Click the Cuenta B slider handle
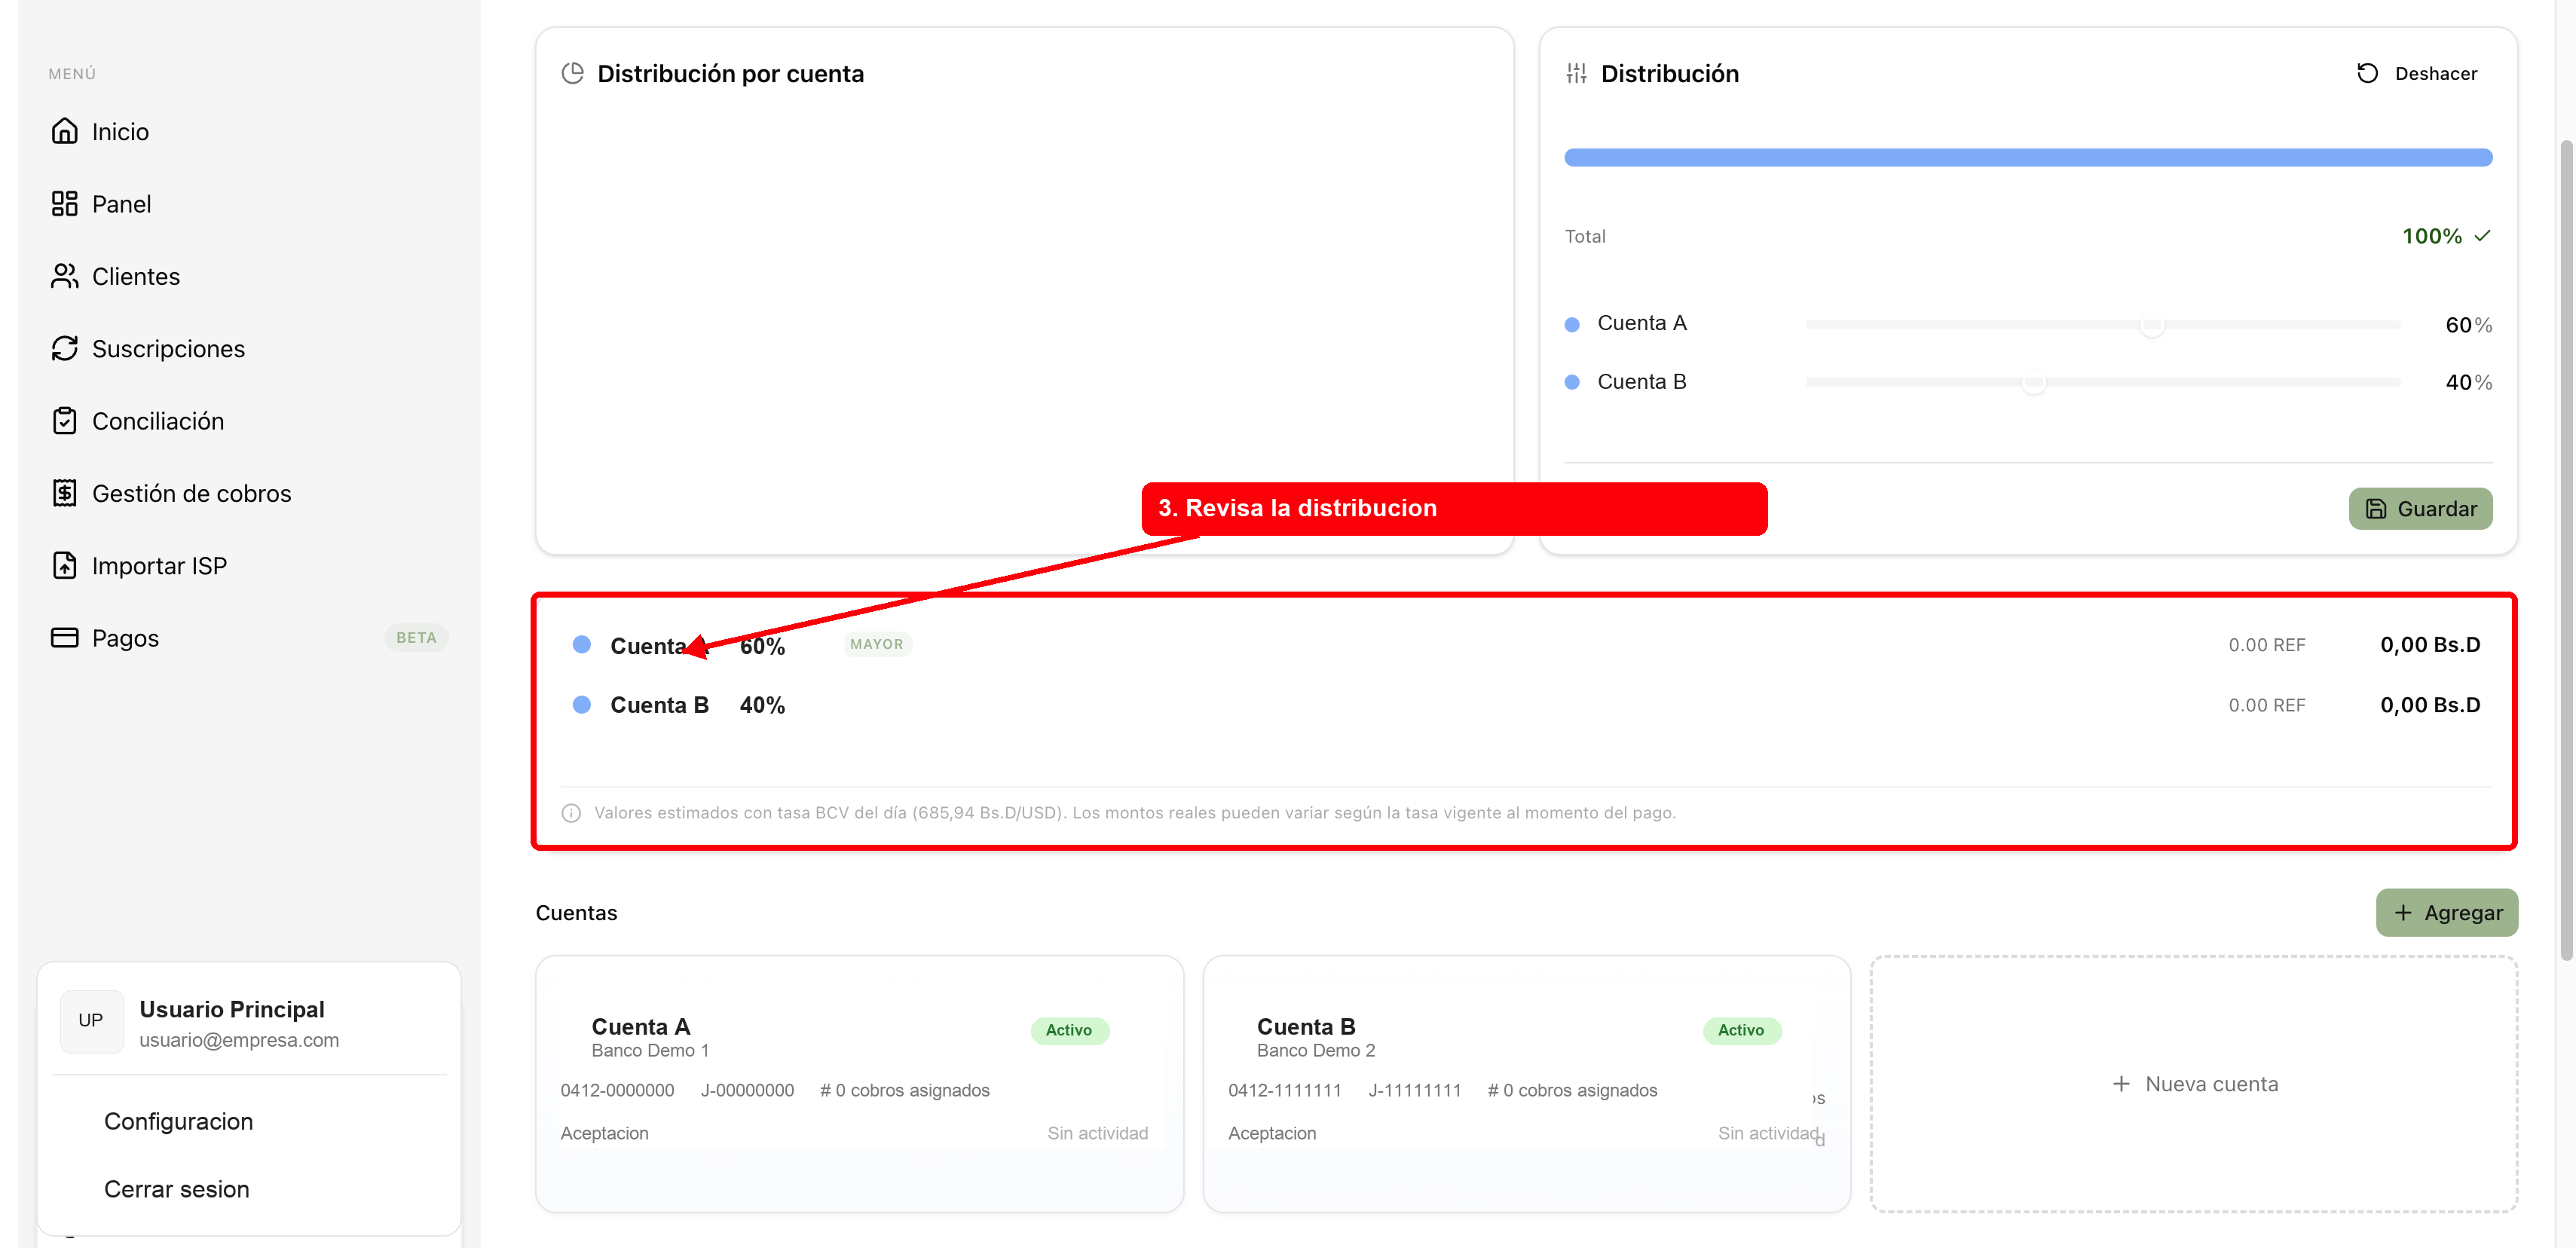 [x=2033, y=382]
